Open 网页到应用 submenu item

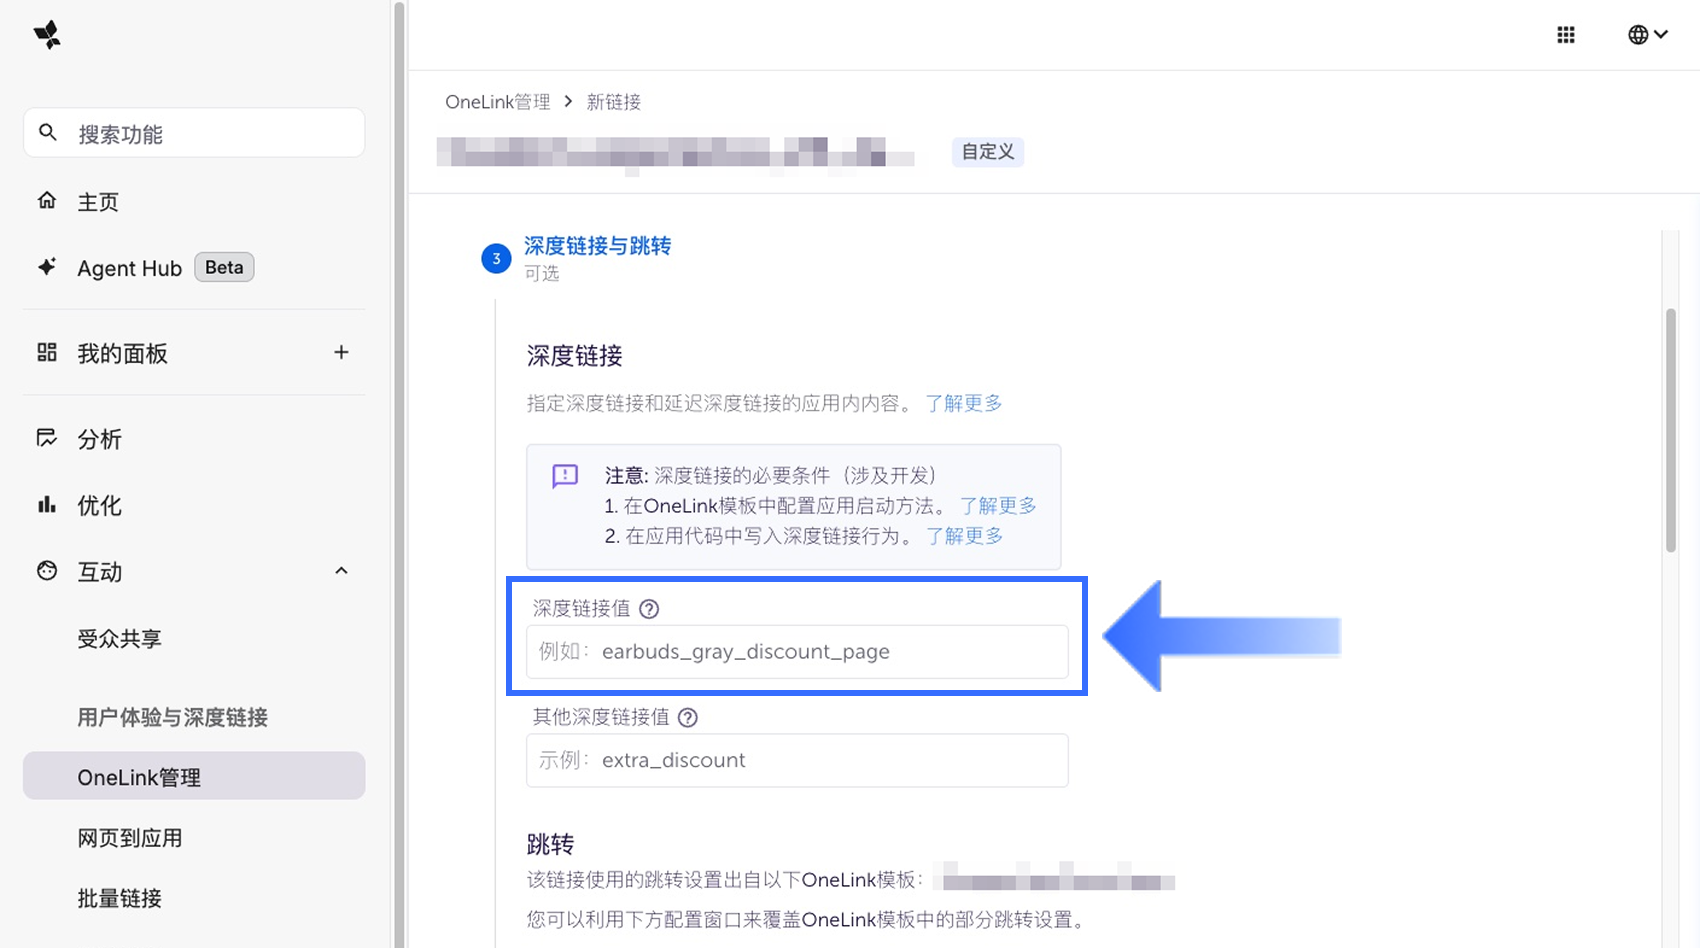pyautogui.click(x=130, y=838)
